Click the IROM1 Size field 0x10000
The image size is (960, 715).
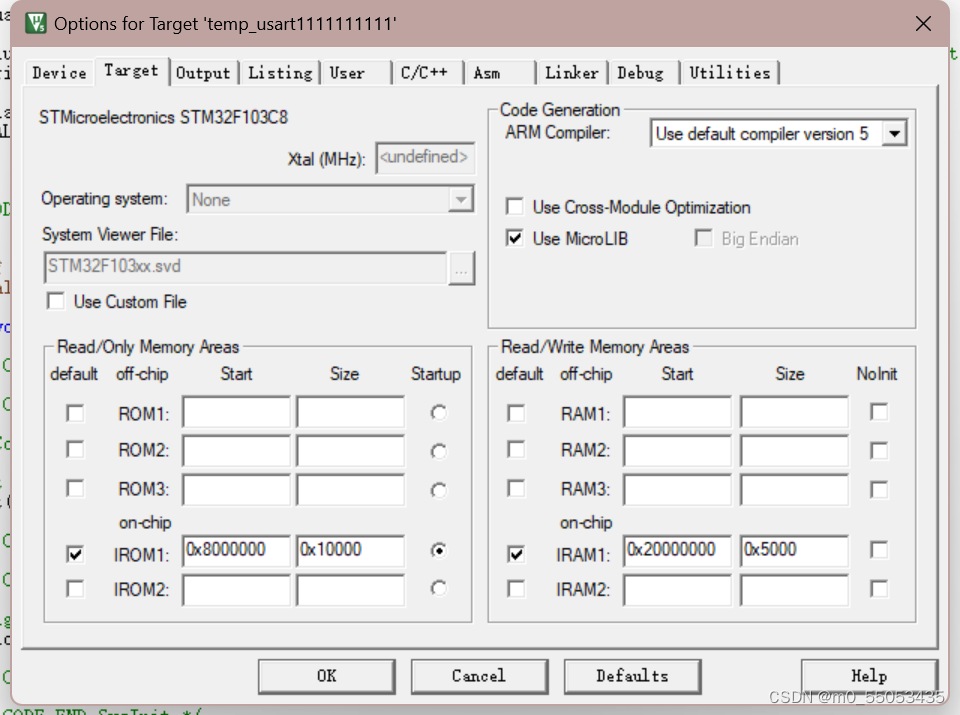point(350,551)
